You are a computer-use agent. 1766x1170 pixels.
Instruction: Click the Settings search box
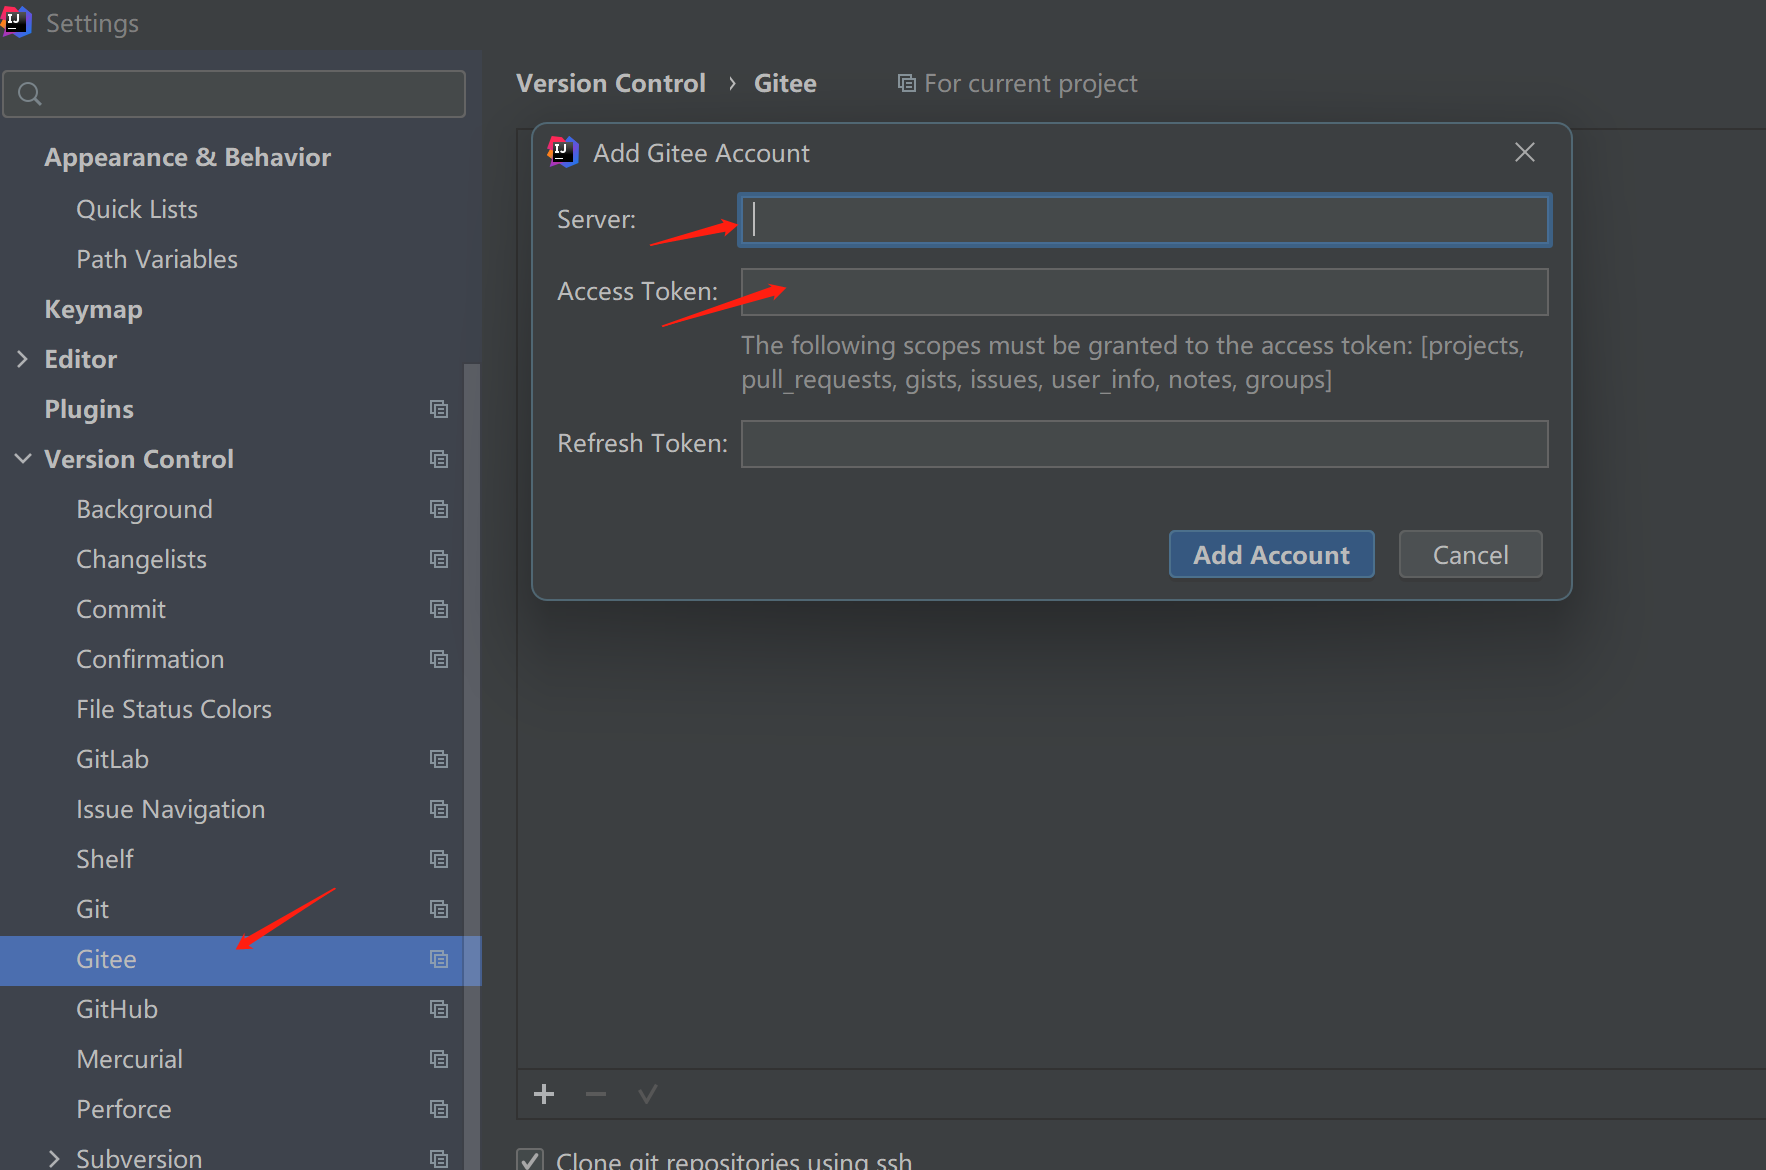(x=234, y=94)
